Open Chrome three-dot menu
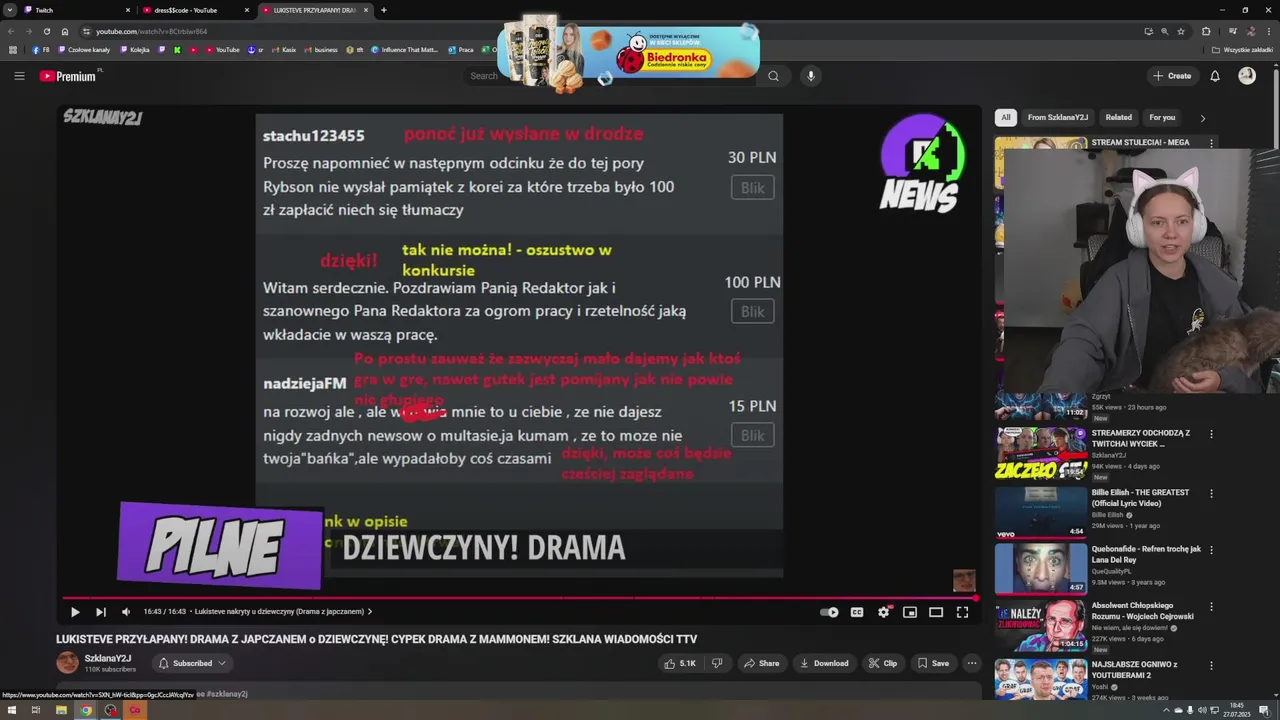Viewport: 1280px width, 720px height. click(x=1267, y=31)
